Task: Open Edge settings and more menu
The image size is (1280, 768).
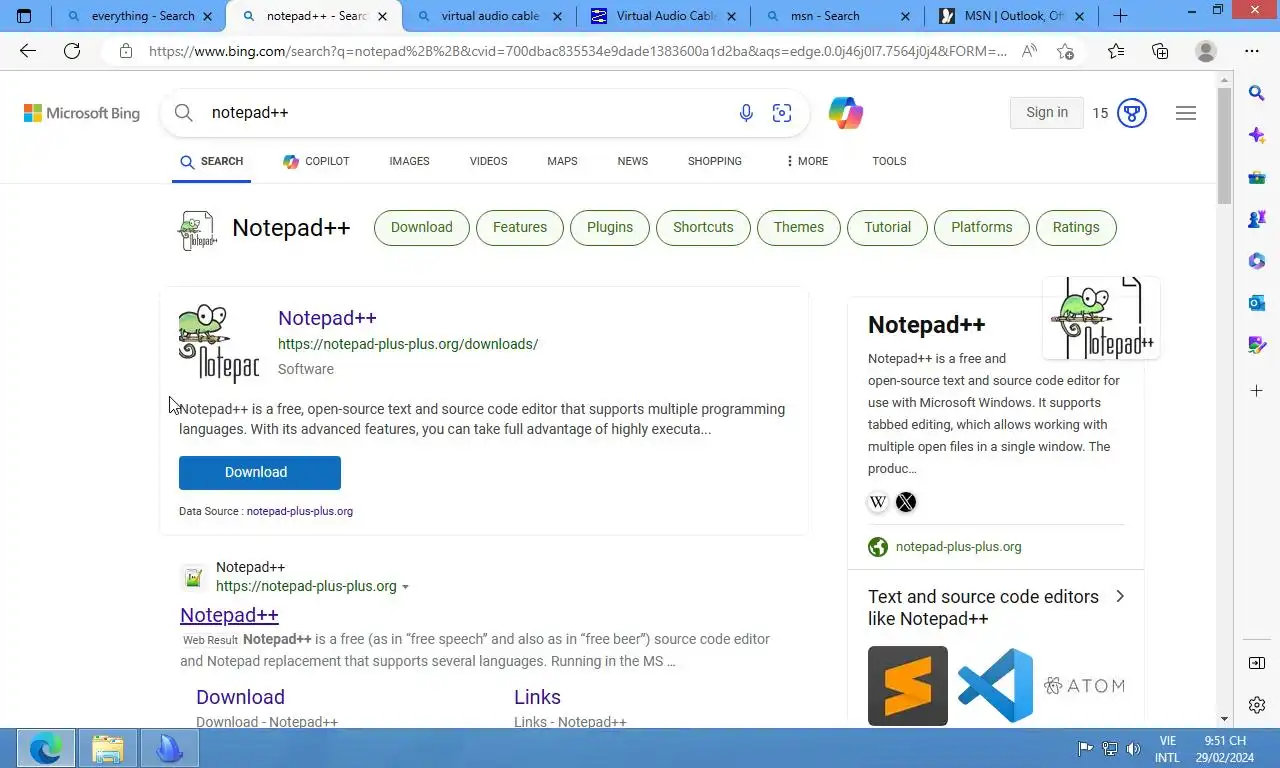Action: [1252, 51]
